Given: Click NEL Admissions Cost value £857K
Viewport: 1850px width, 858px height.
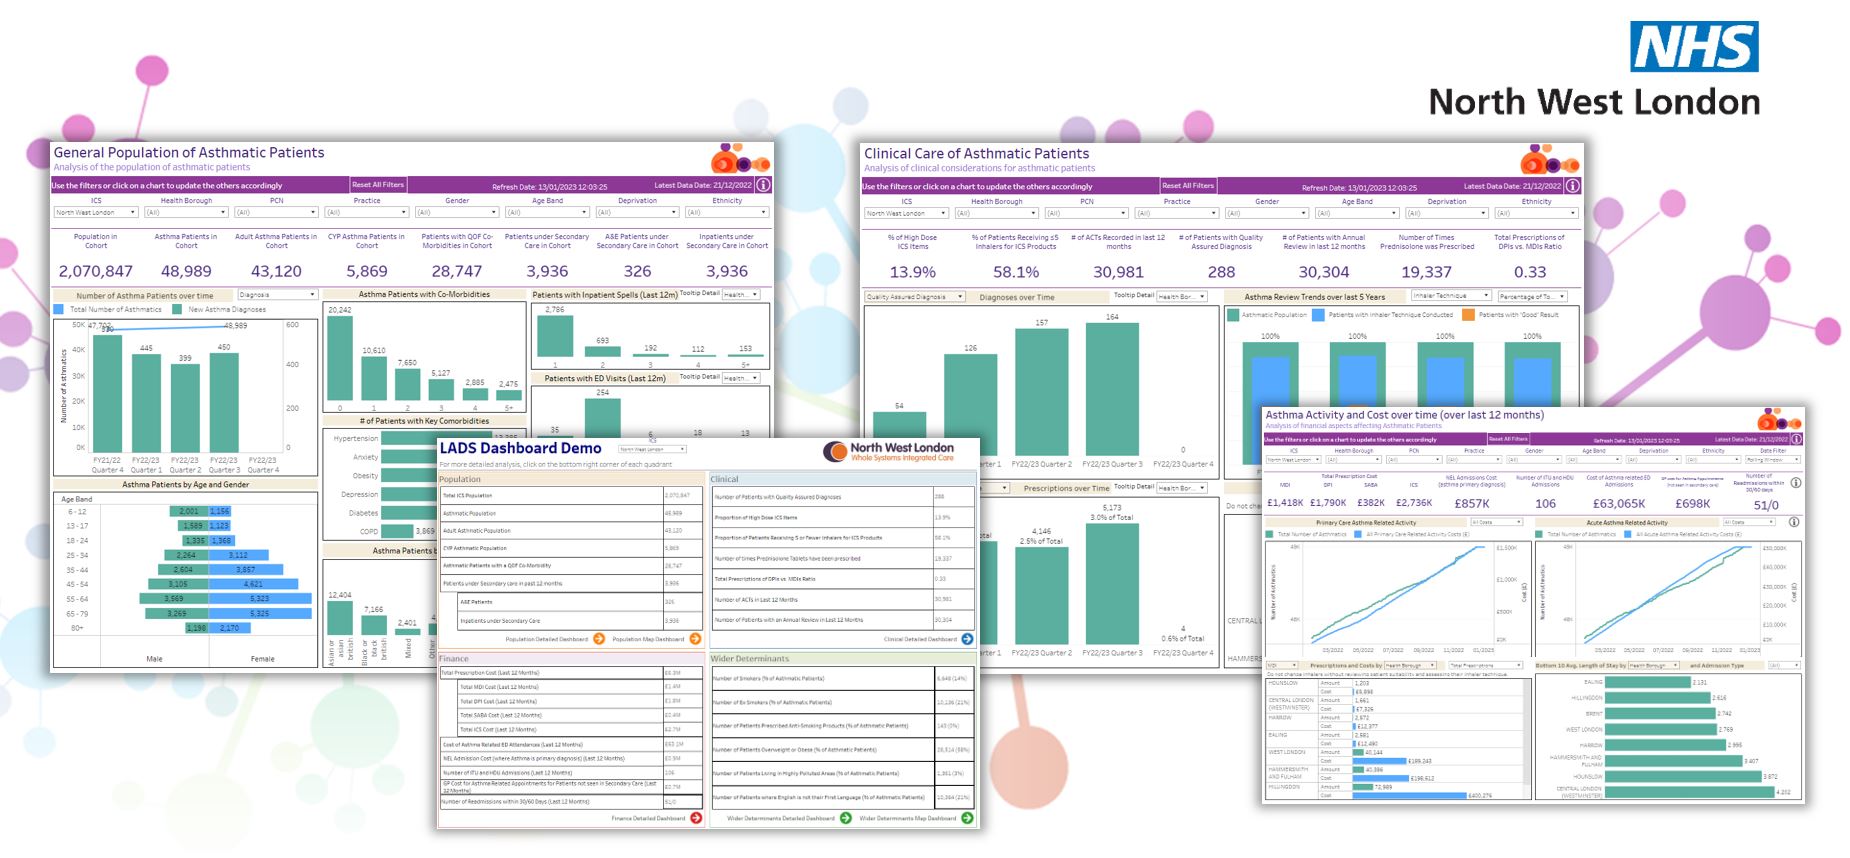Looking at the screenshot, I should (1472, 503).
